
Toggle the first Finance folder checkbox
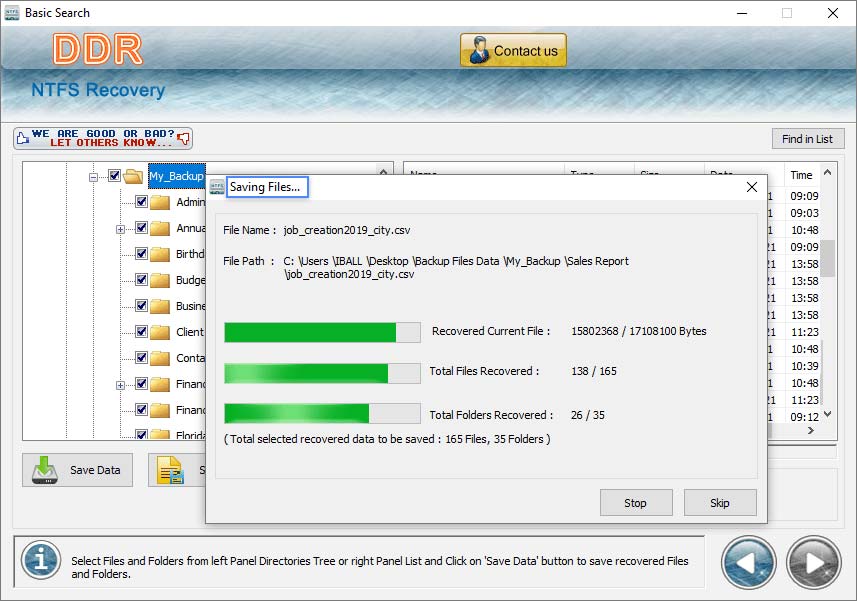coord(142,384)
